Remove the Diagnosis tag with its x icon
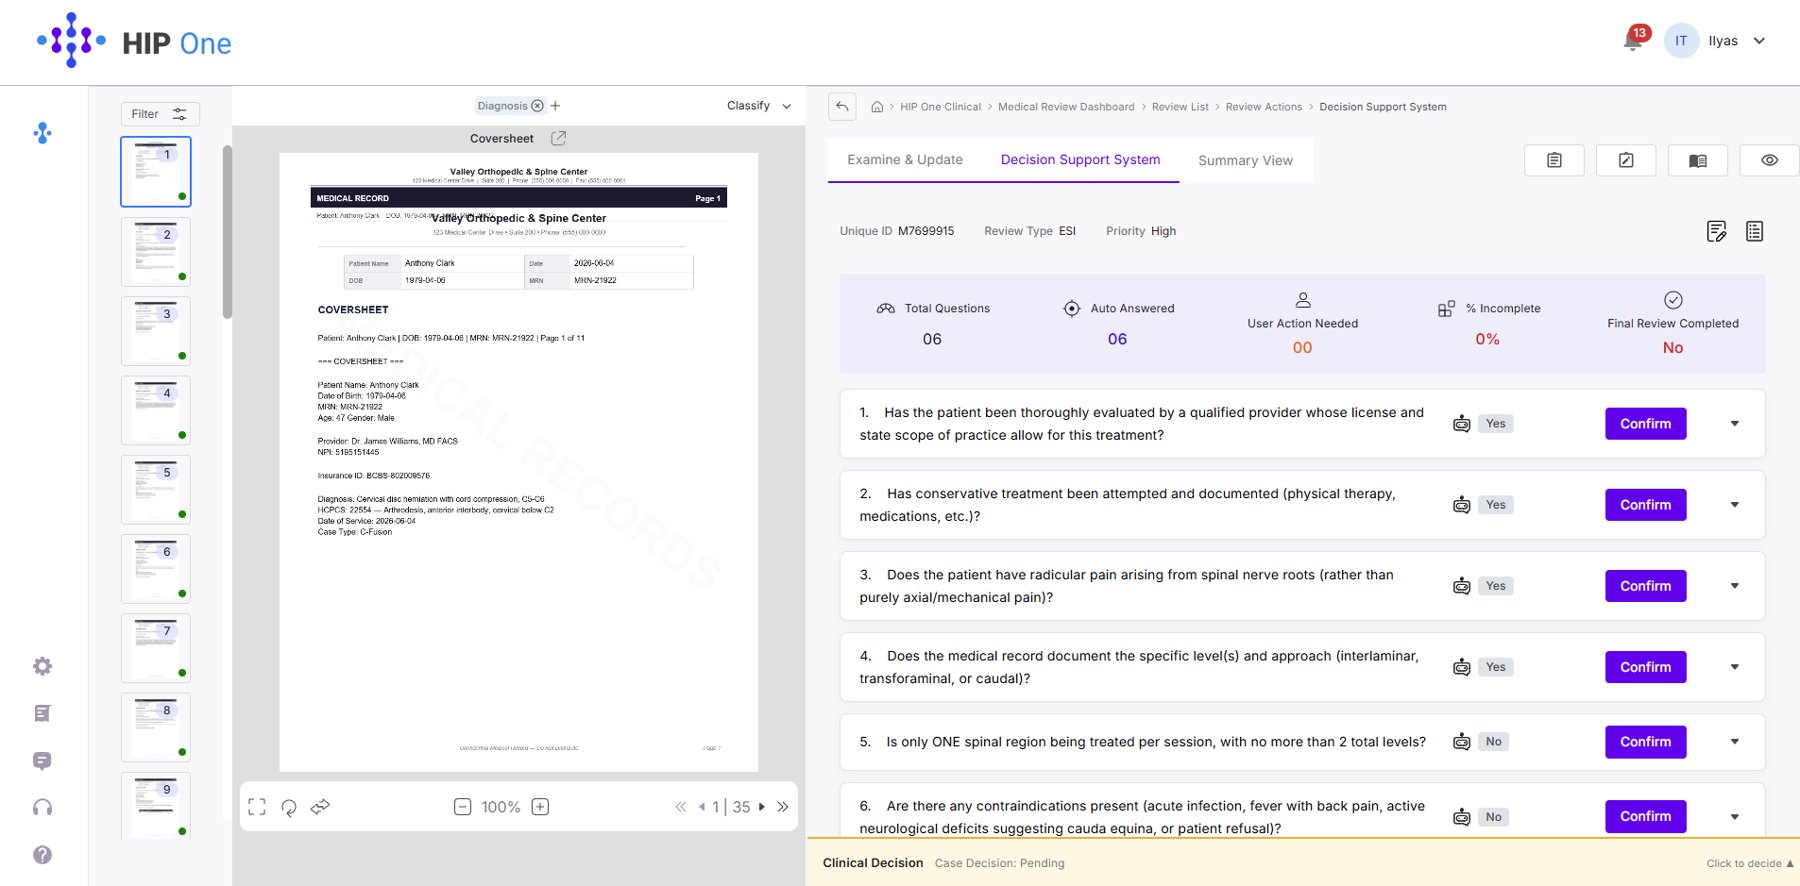Viewport: 1800px width, 886px height. click(538, 106)
